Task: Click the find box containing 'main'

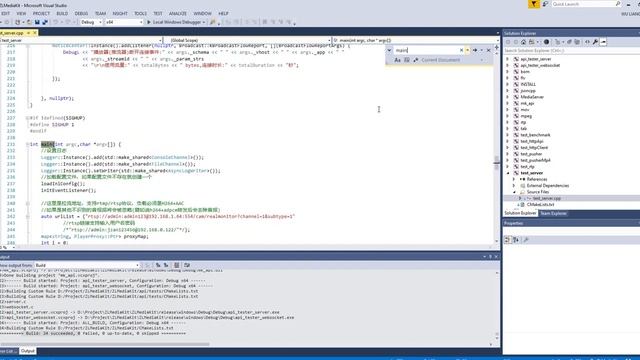Action: click(x=425, y=50)
